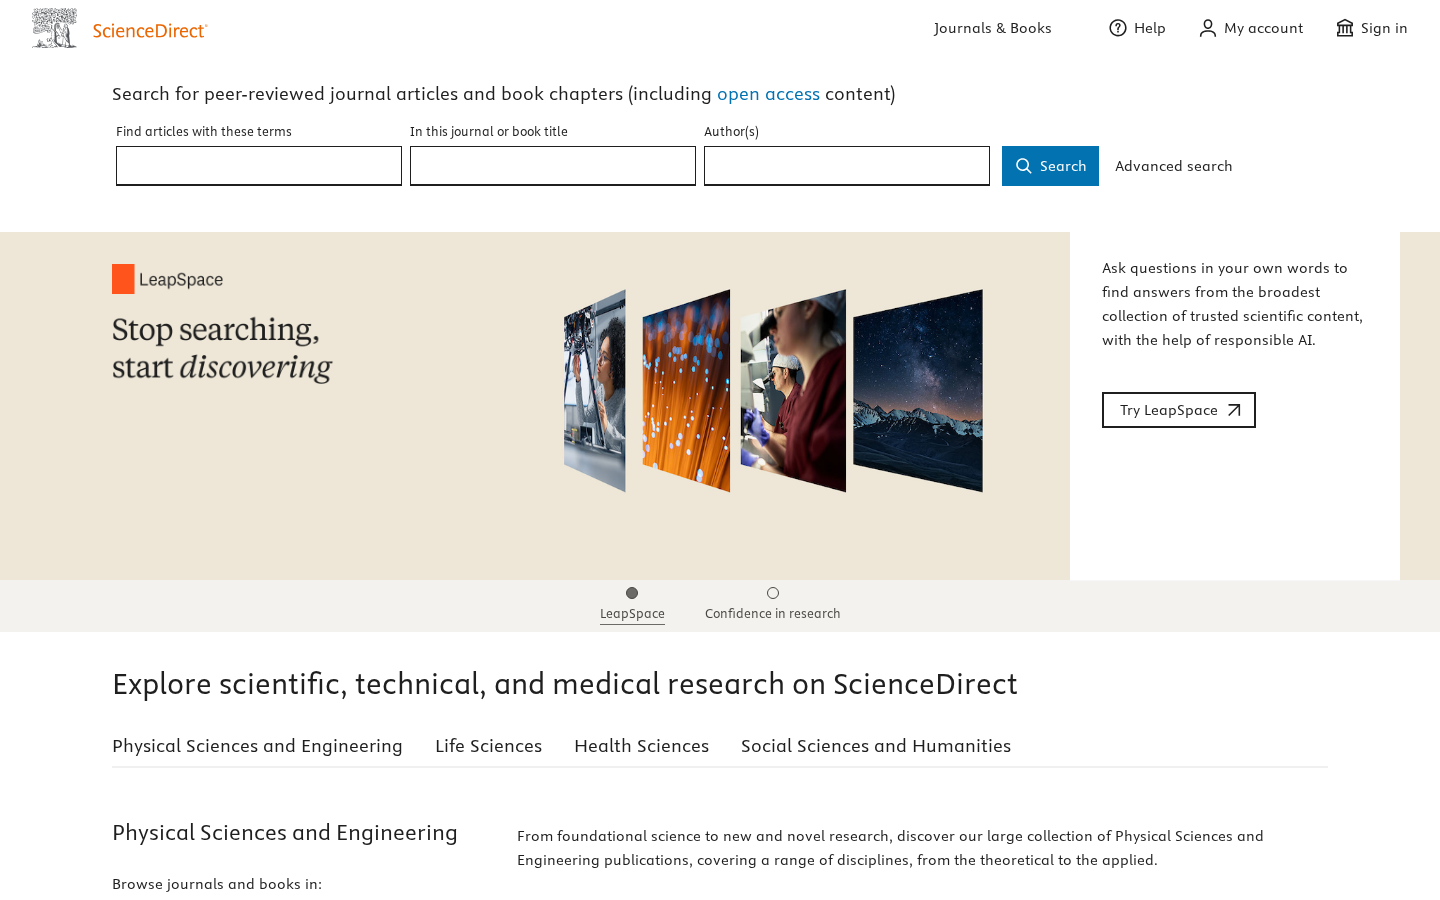Click the Search button label
The image size is (1440, 900).
pyautogui.click(x=1063, y=166)
